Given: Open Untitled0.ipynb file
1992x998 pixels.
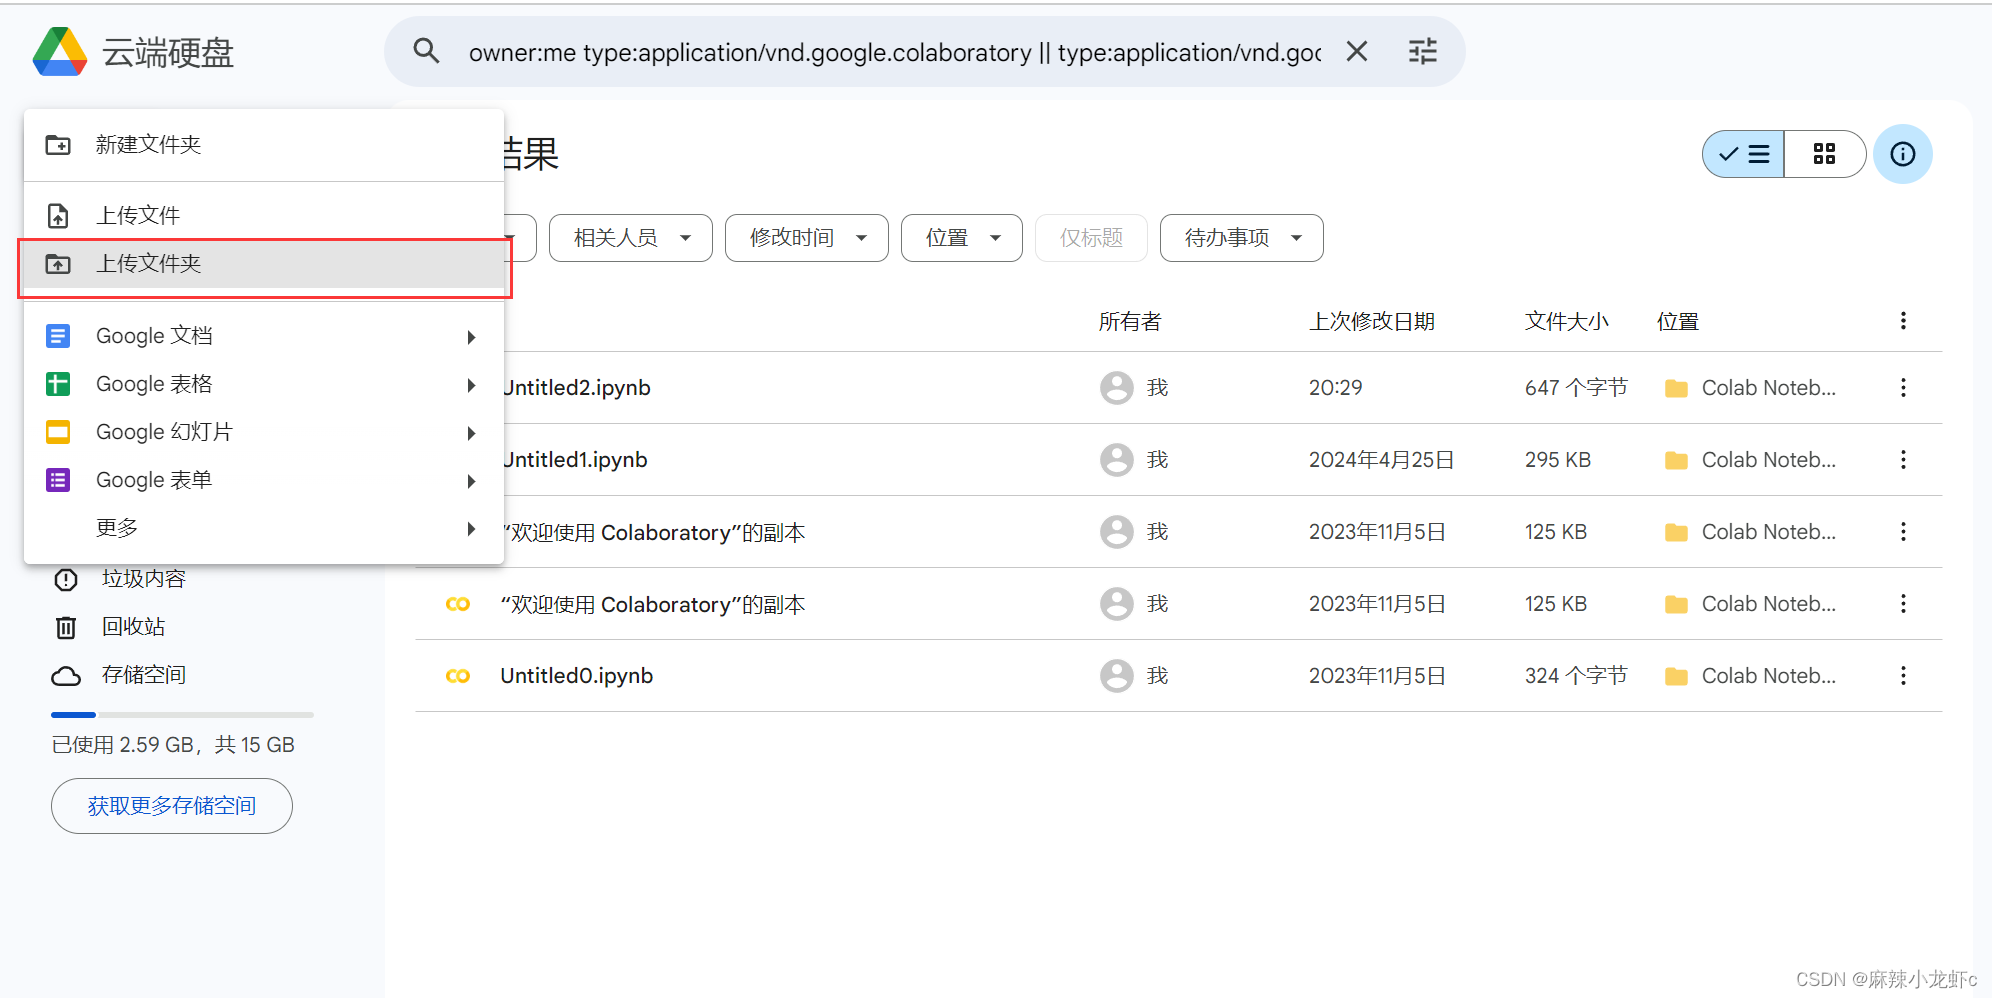Looking at the screenshot, I should pos(576,676).
